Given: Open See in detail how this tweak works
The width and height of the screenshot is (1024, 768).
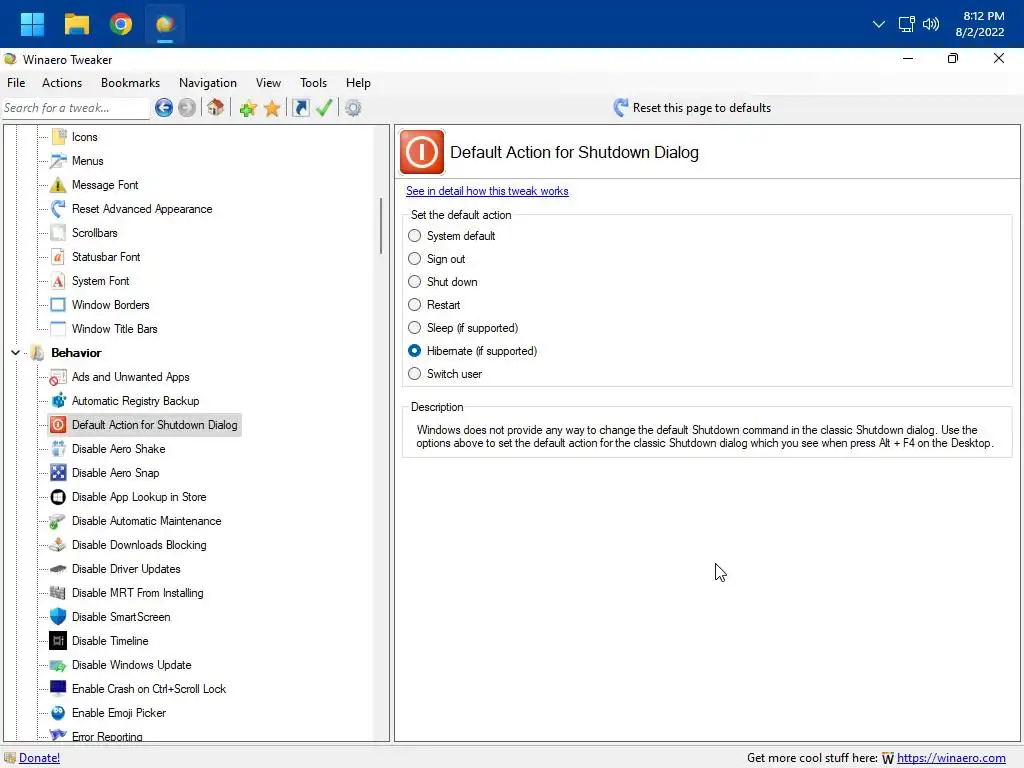Looking at the screenshot, I should 487,191.
